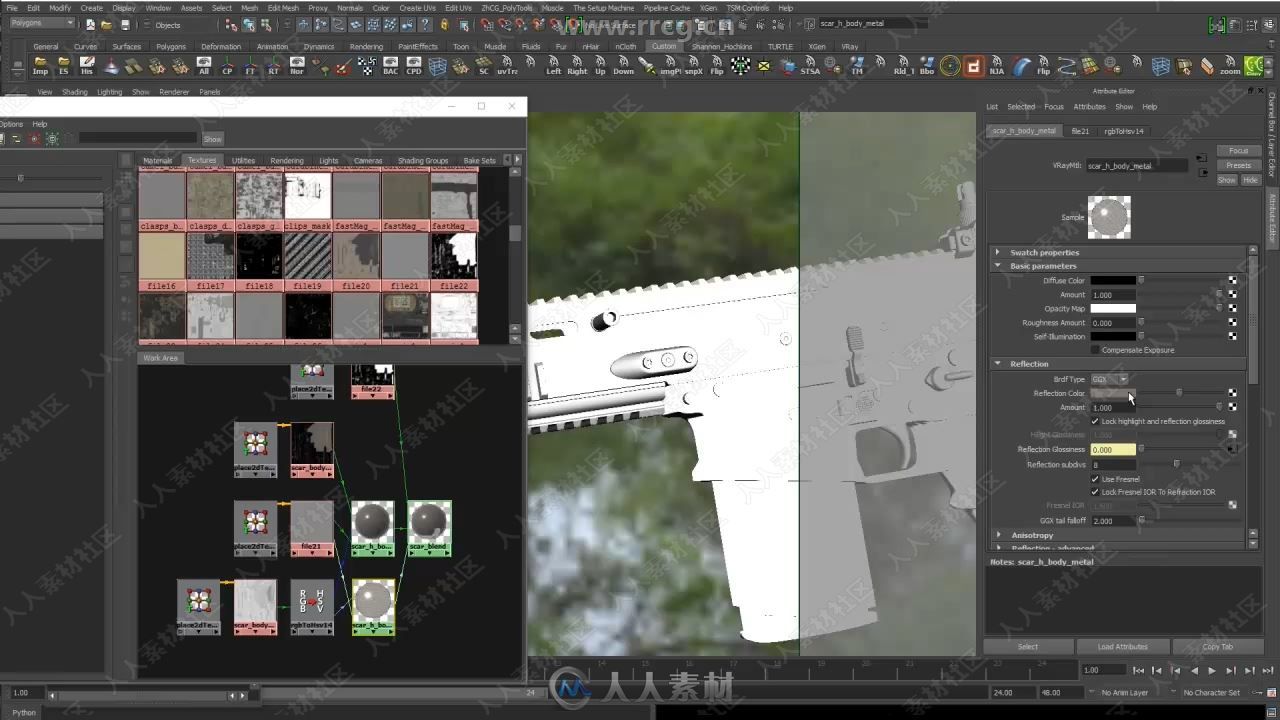The width and height of the screenshot is (1280, 720).
Task: Click the Load Attributes button
Action: click(x=1122, y=647)
